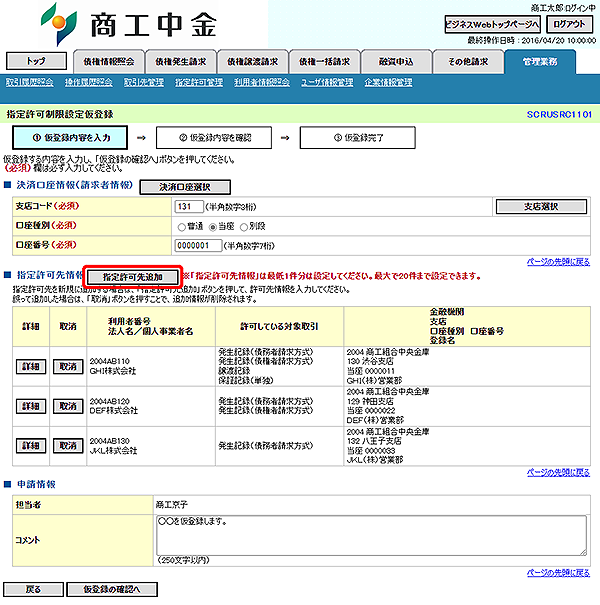Go to ビジネスWebトップページへ
Viewport: 600px width, 605px height.
pyautogui.click(x=492, y=25)
